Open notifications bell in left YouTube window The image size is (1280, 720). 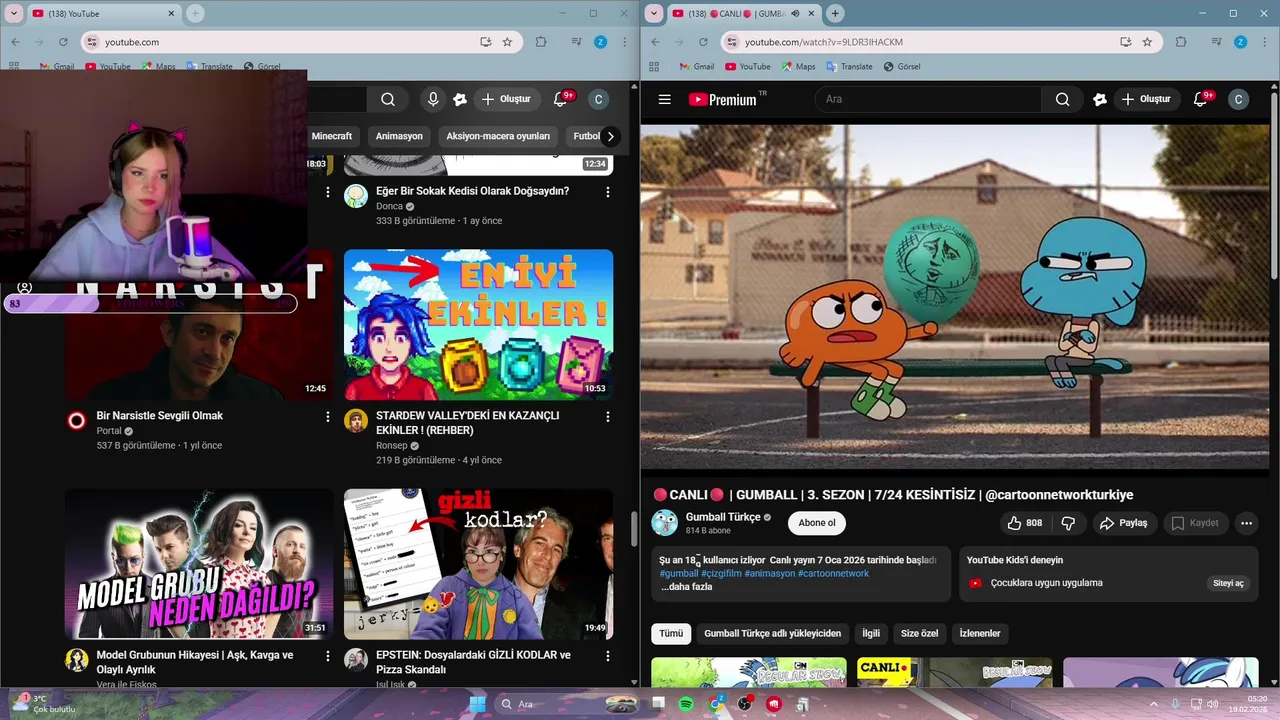(561, 99)
